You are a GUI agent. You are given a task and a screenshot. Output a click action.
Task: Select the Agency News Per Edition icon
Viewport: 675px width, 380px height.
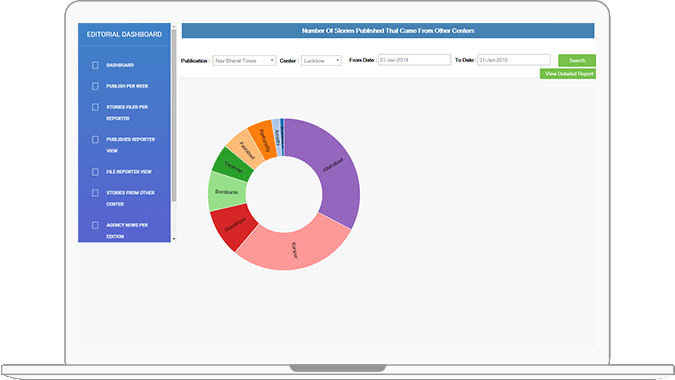(x=95, y=225)
